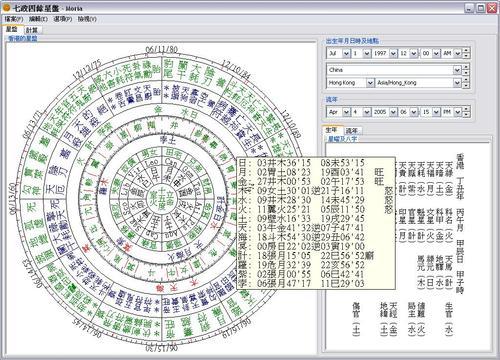Open the transit minute dropdown showing 15
The height and width of the screenshot is (360, 500).
coord(436,112)
